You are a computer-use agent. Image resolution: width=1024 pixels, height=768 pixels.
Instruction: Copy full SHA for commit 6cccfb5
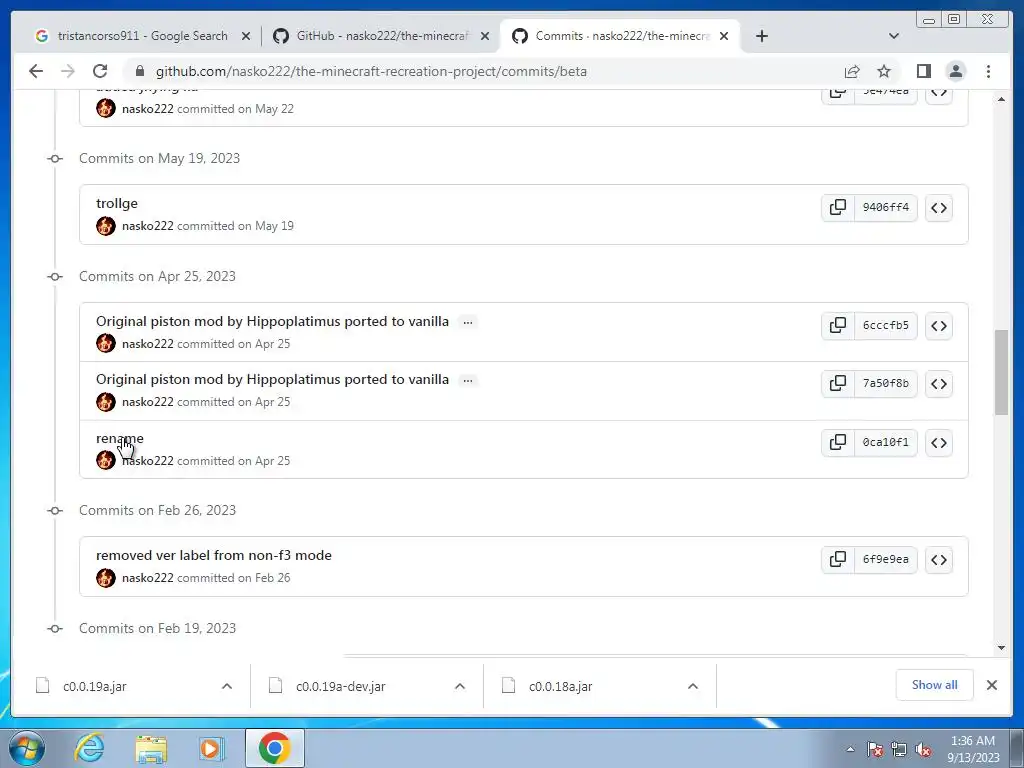point(837,325)
